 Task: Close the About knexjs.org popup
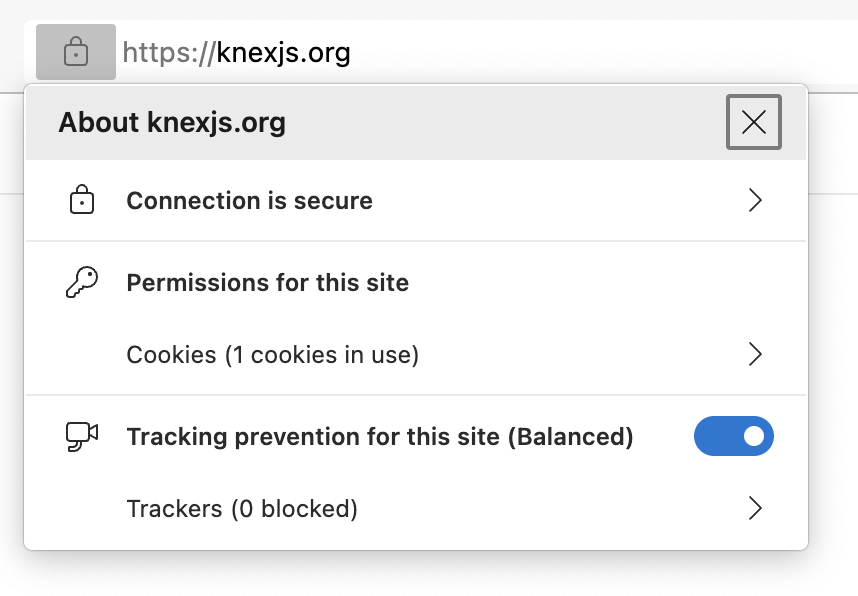(753, 122)
